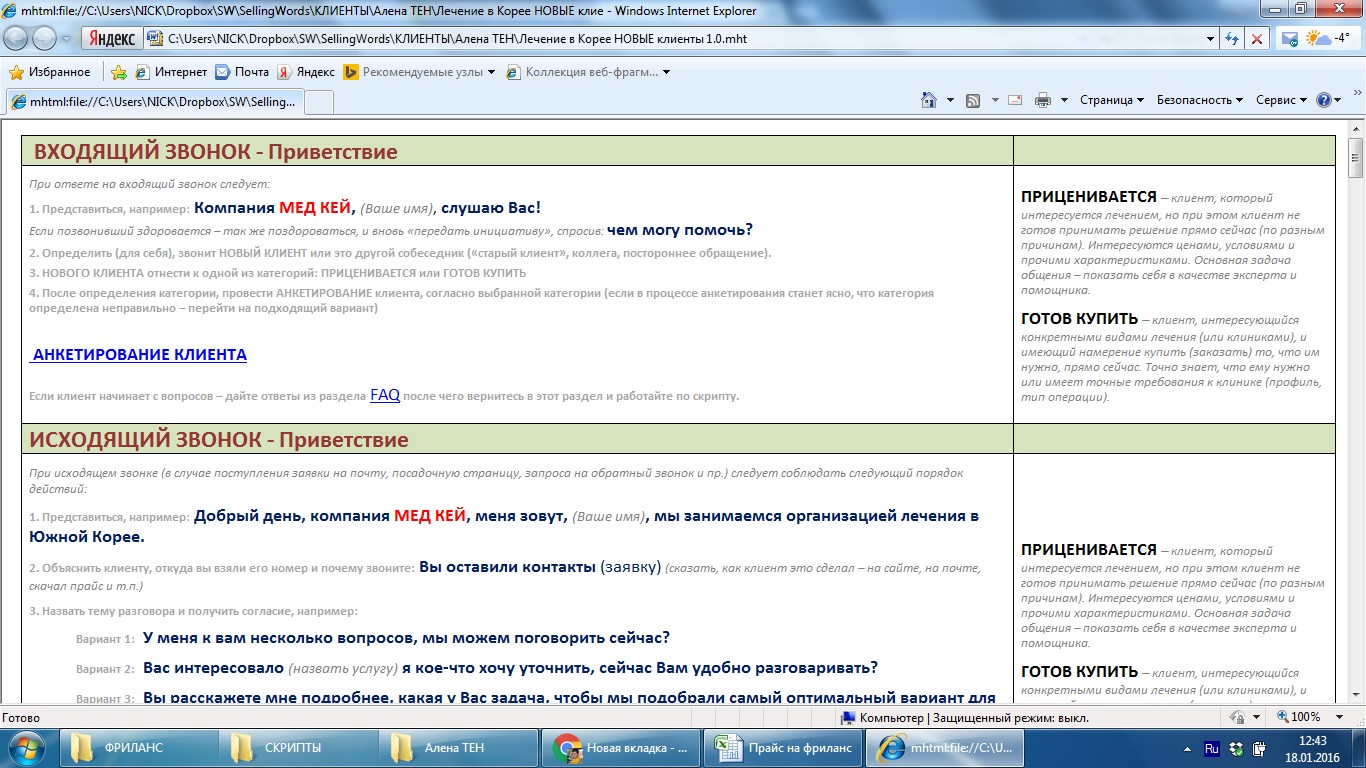Click the Read mail icon in command bar
Screen dimensions: 1366x768
click(1015, 100)
